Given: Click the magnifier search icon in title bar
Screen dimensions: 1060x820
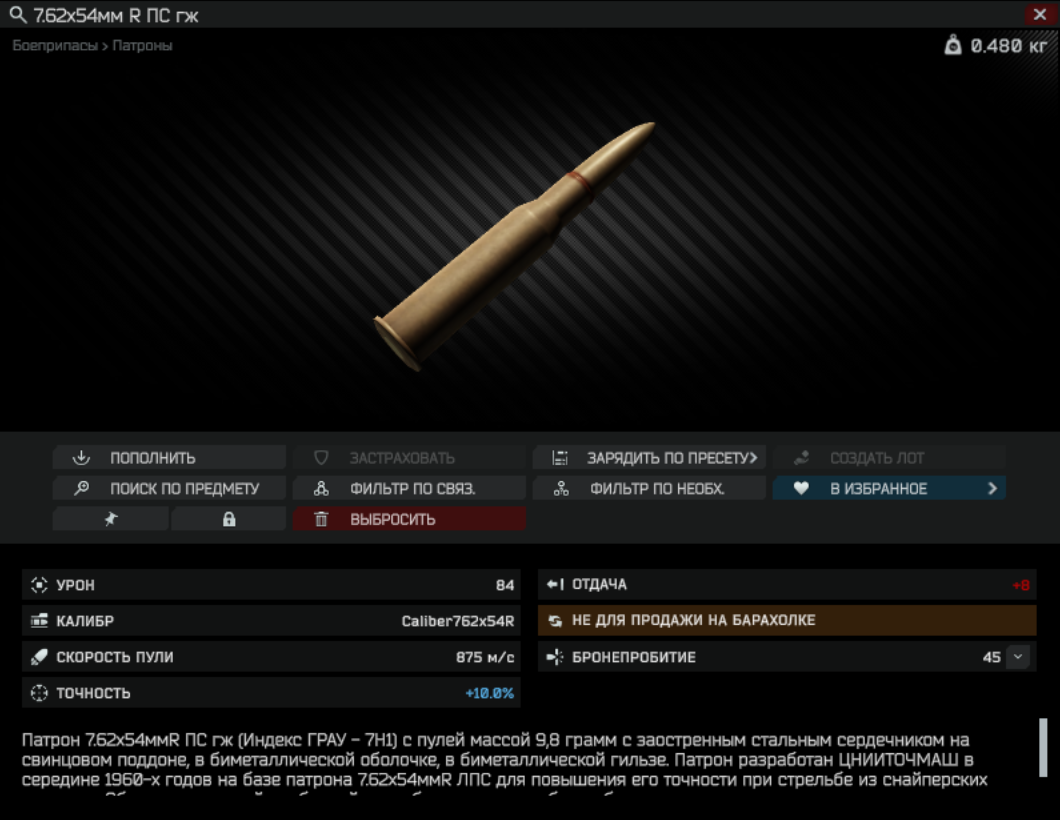Looking at the screenshot, I should [x=18, y=14].
